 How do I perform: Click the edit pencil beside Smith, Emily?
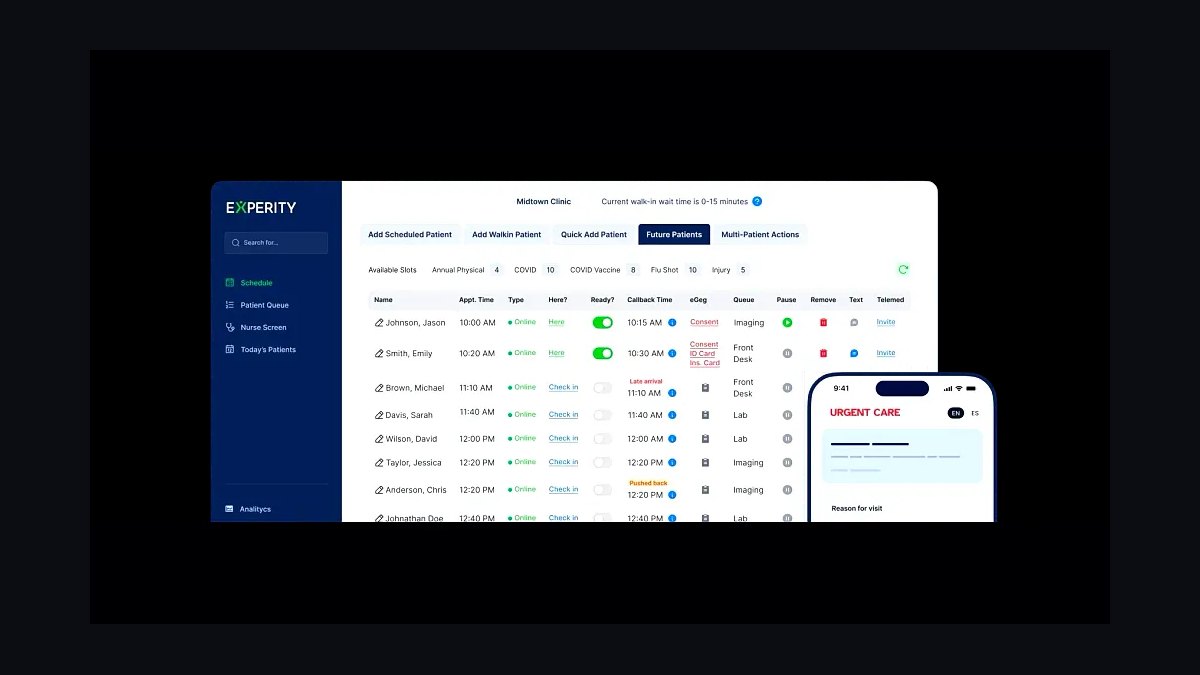pos(379,354)
